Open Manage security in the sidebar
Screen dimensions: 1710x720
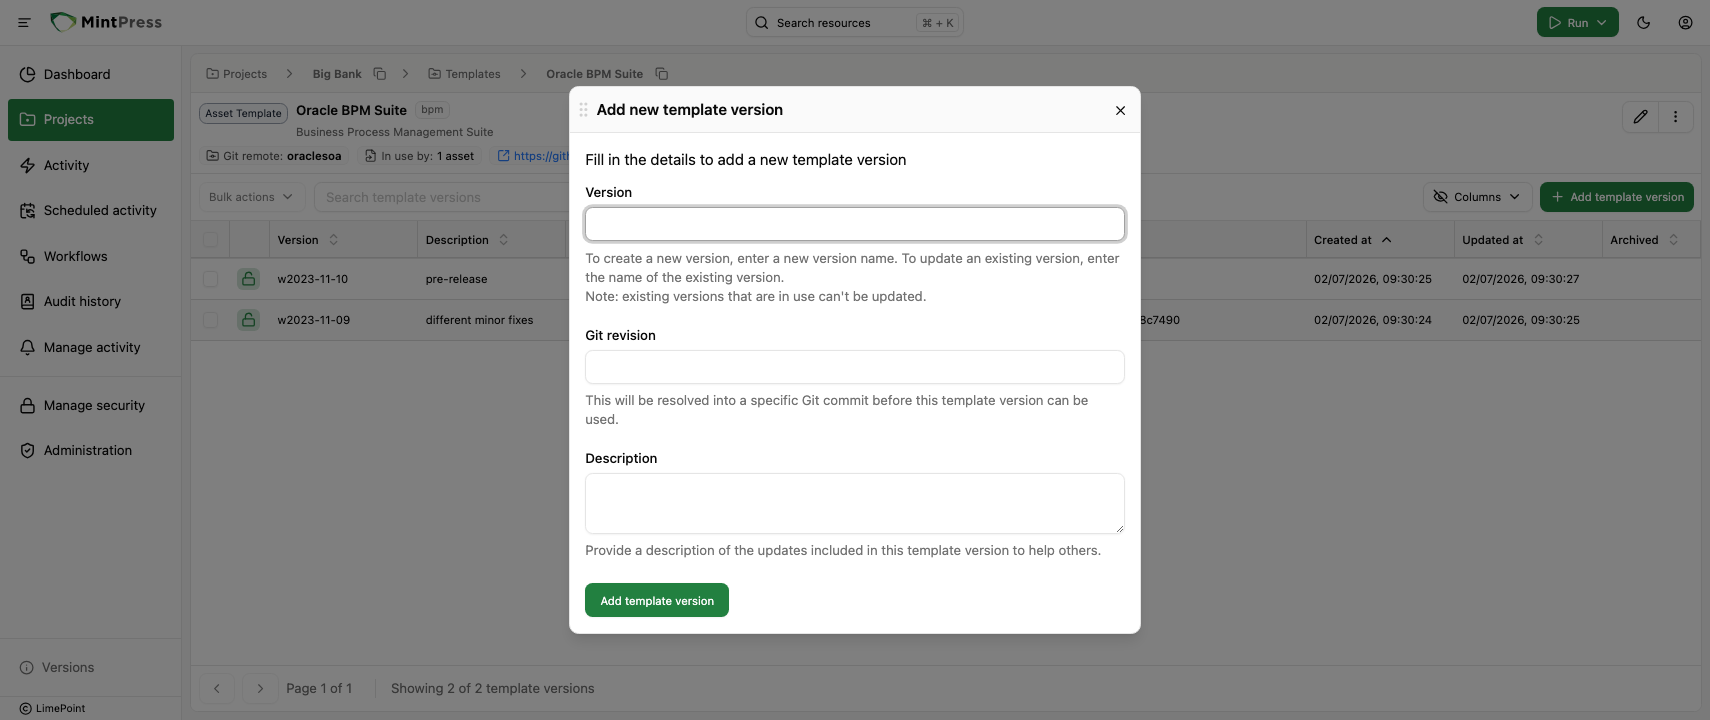pyautogui.click(x=91, y=405)
